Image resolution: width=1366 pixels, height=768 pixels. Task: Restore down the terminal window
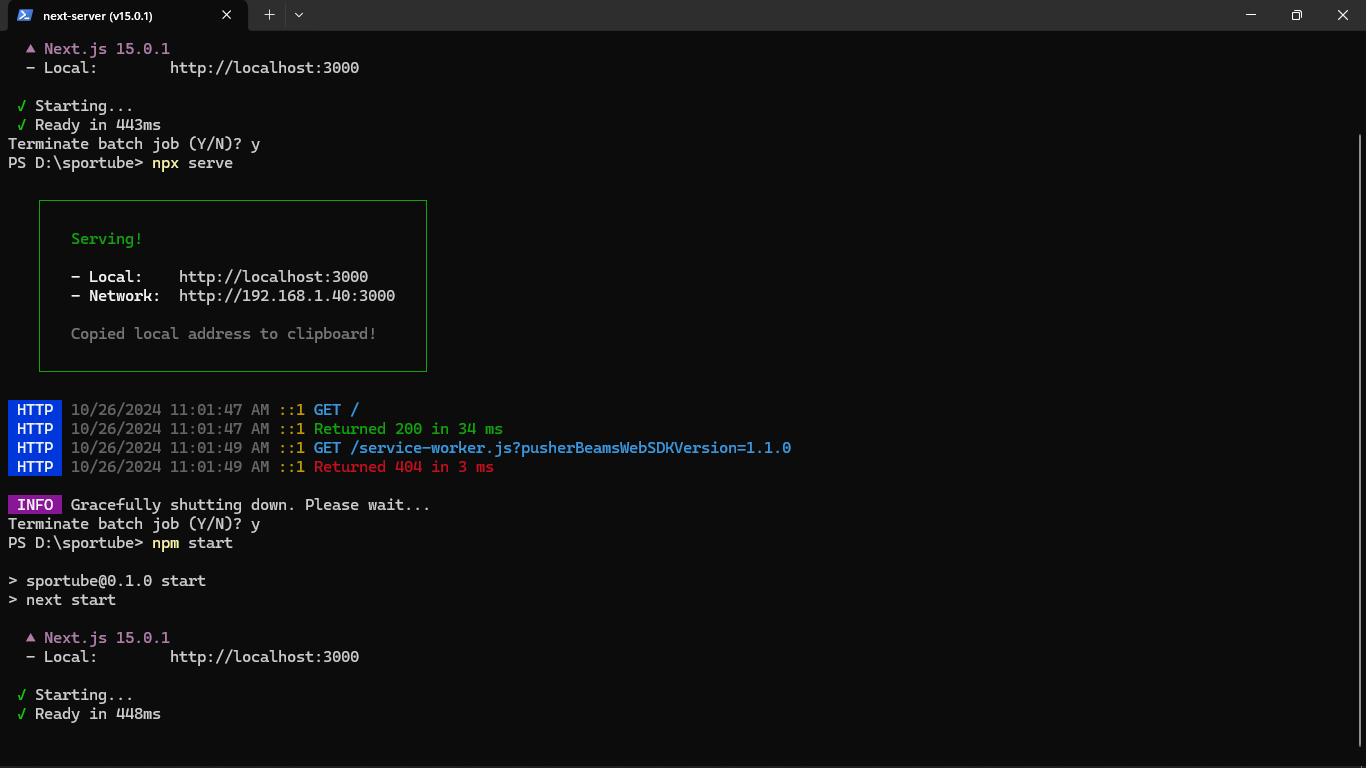point(1297,15)
